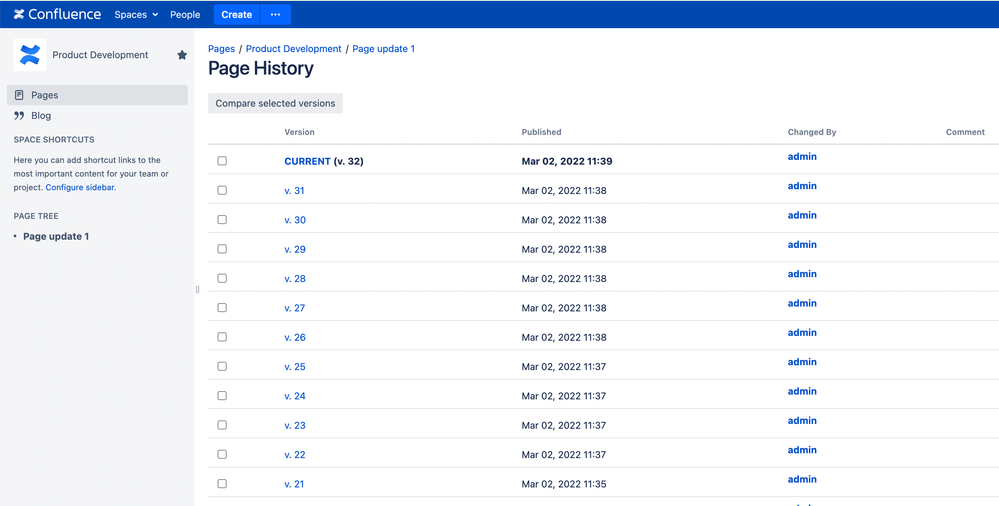Select Pages in the sidebar
999x506 pixels.
[x=97, y=95]
